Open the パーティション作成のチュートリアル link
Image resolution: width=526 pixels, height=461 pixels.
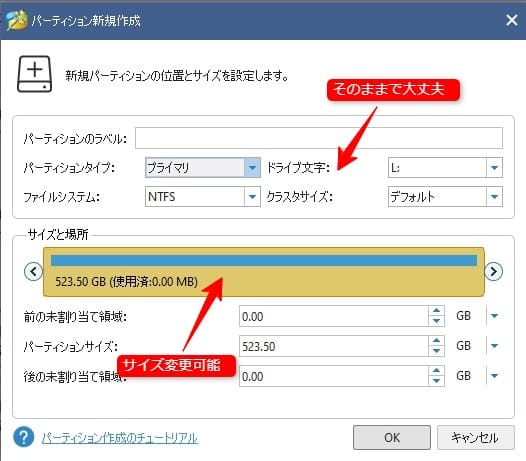(x=120, y=438)
